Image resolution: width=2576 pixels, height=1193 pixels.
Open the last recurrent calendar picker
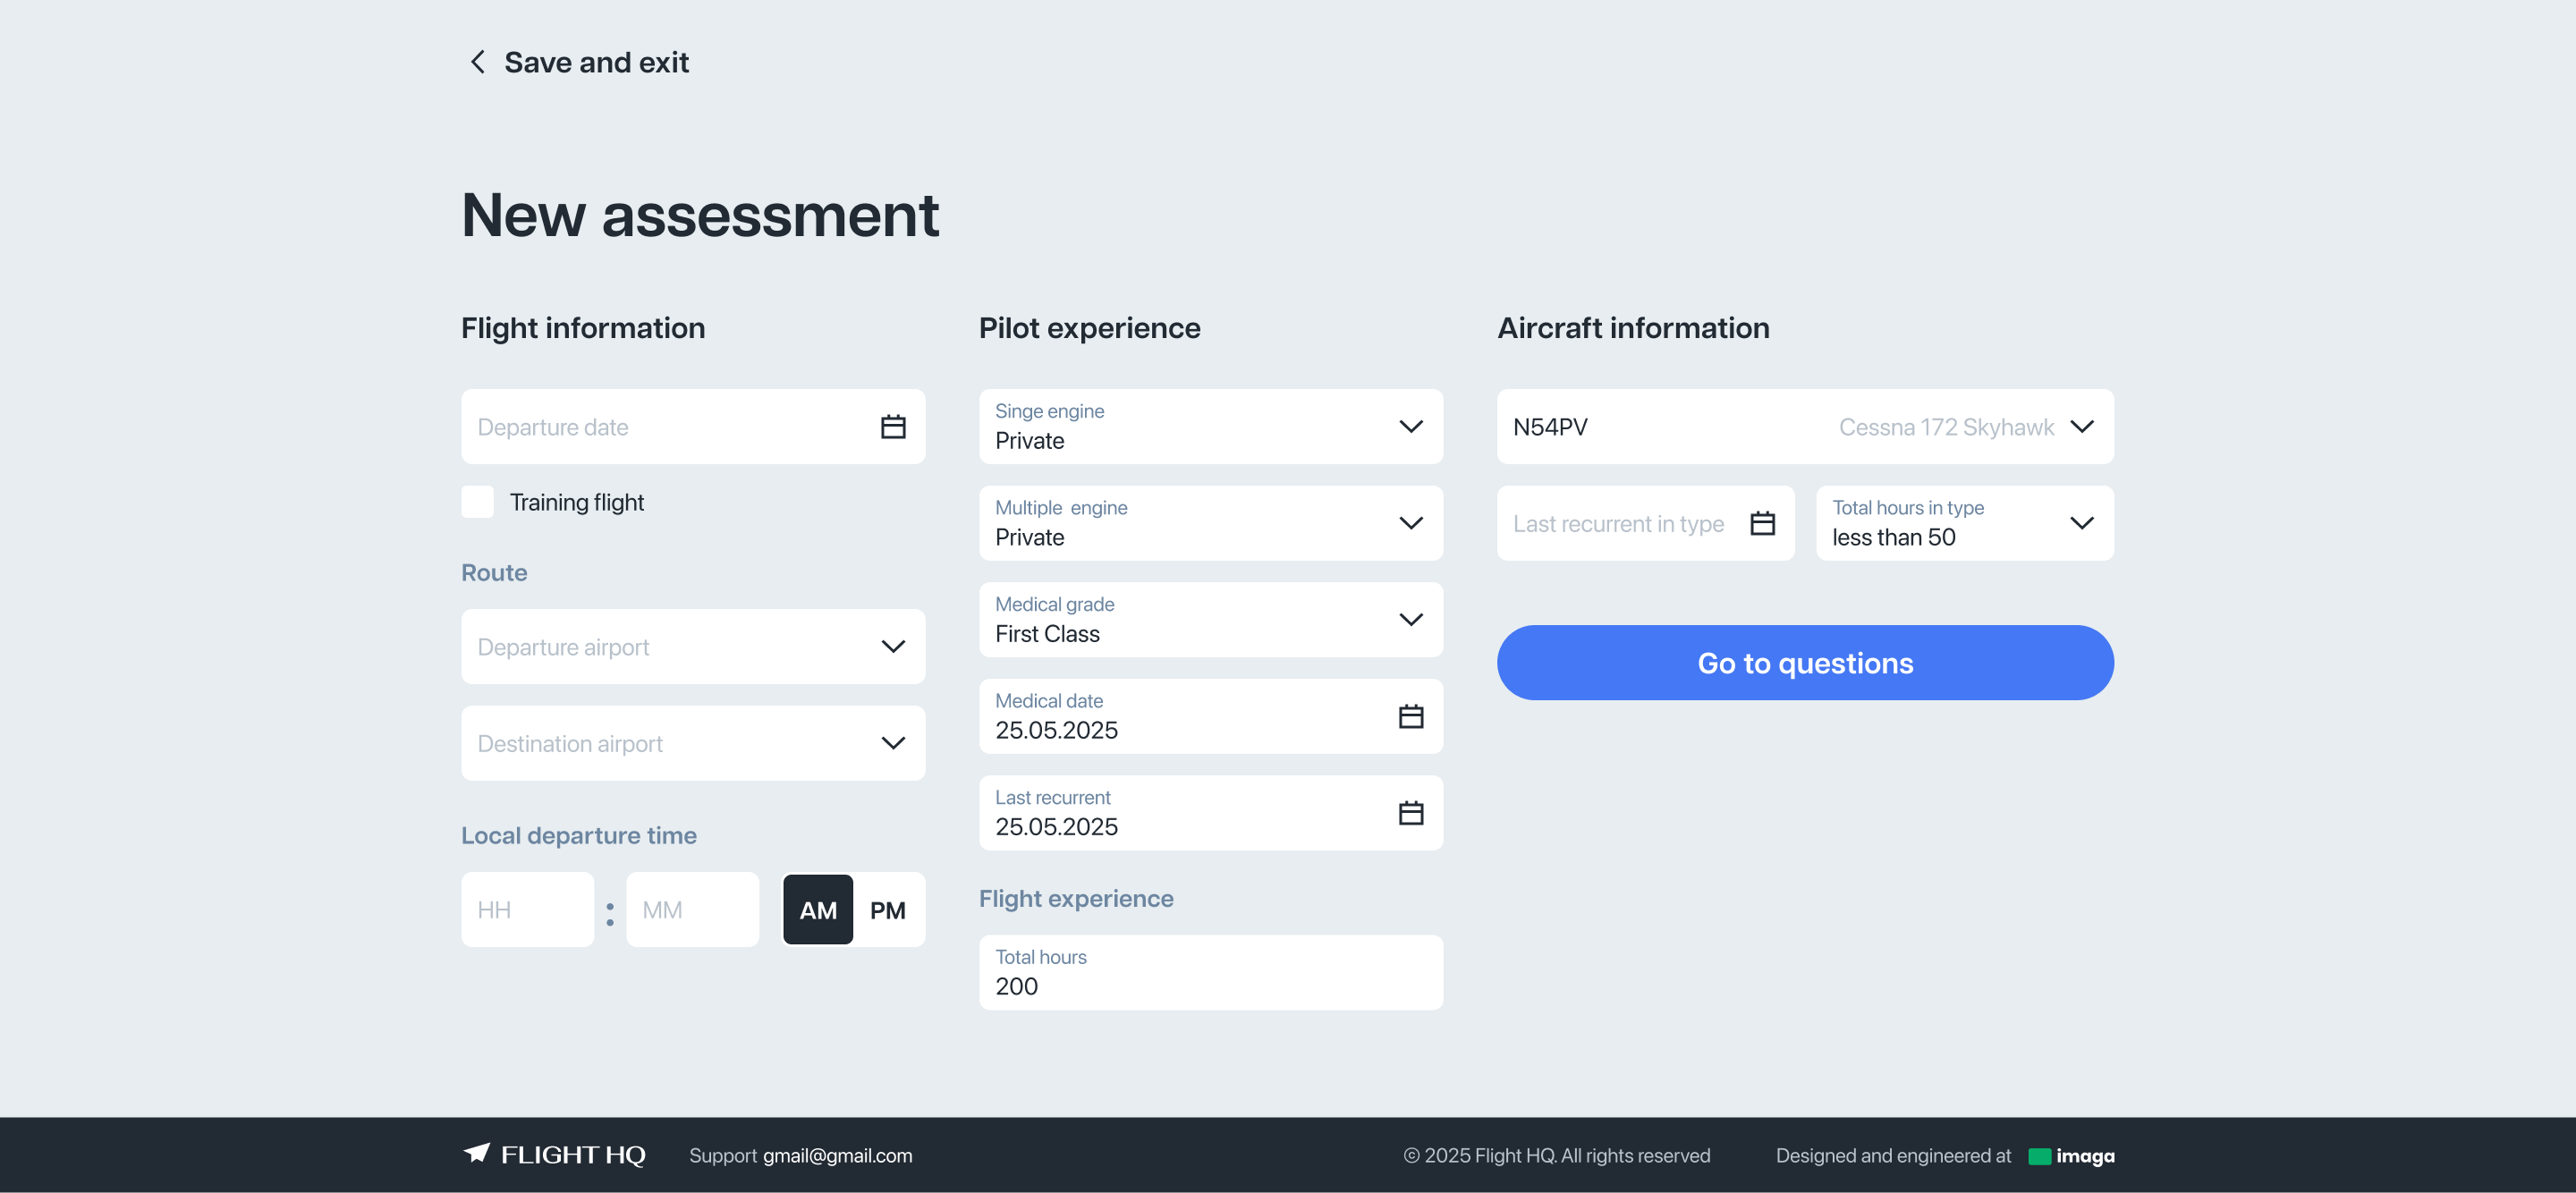[x=1410, y=813]
